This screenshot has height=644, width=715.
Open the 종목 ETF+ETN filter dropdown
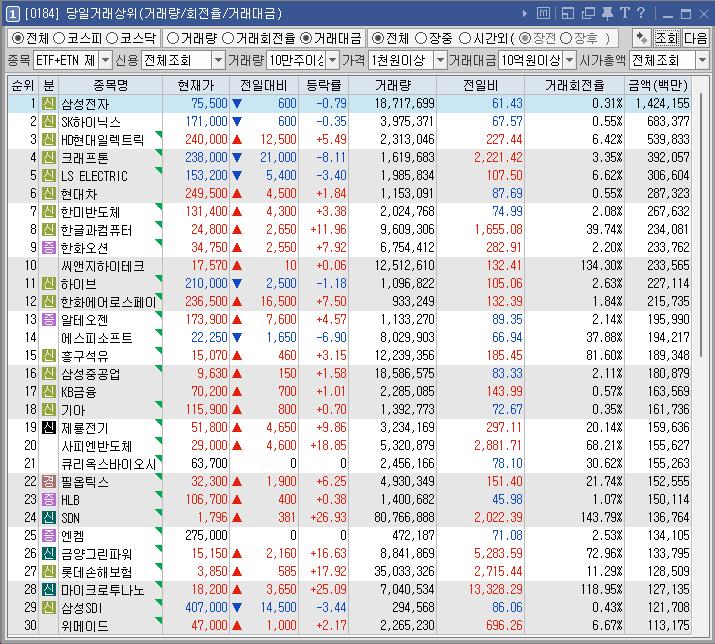tap(105, 60)
